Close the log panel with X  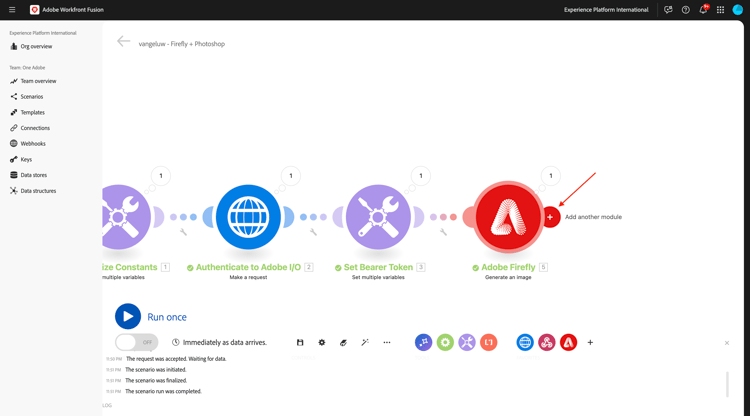point(727,343)
